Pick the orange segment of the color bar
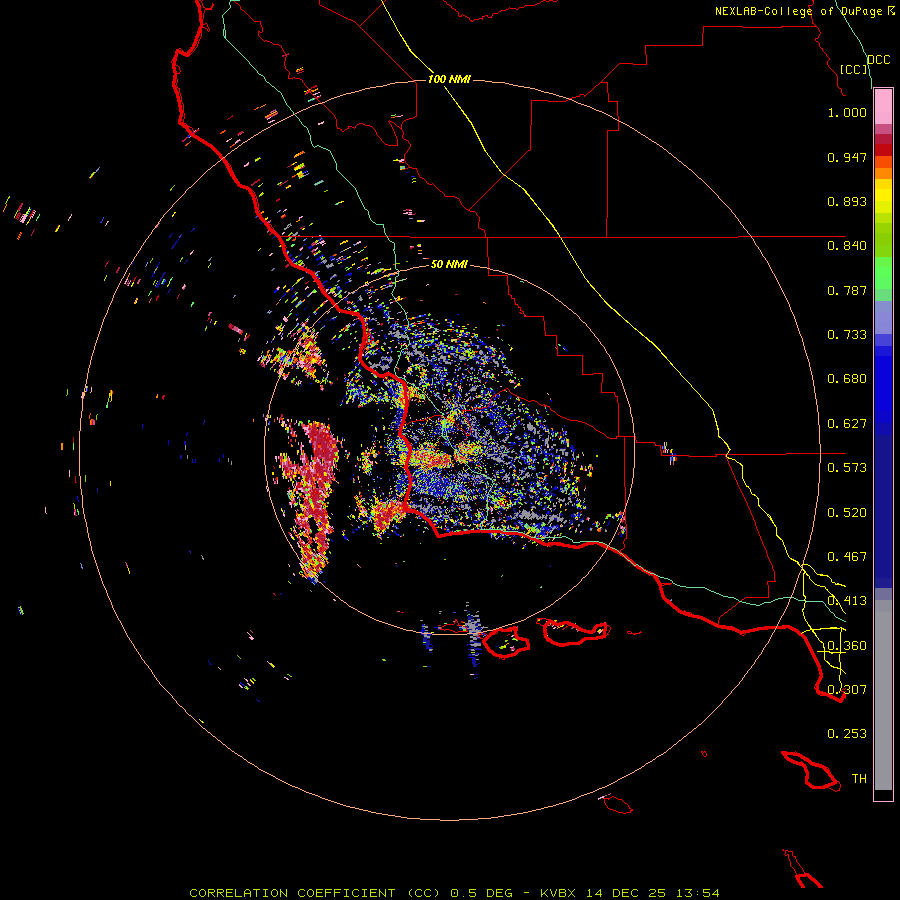Screen dimensions: 900x900 click(883, 173)
